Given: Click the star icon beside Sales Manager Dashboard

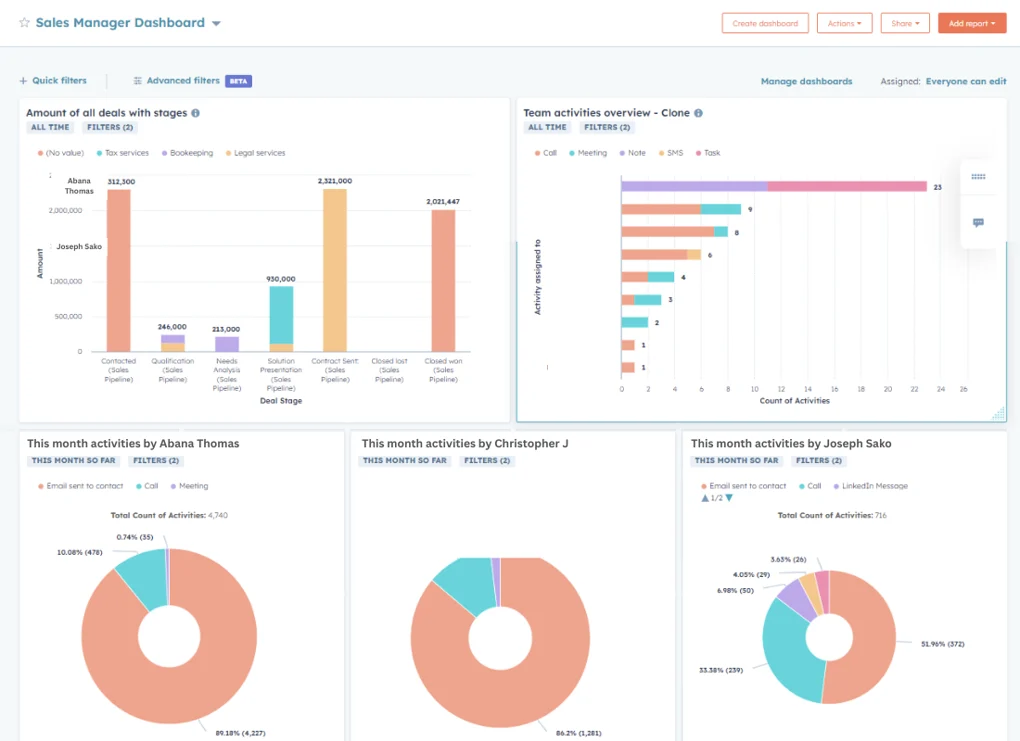Looking at the screenshot, I should click(x=24, y=22).
